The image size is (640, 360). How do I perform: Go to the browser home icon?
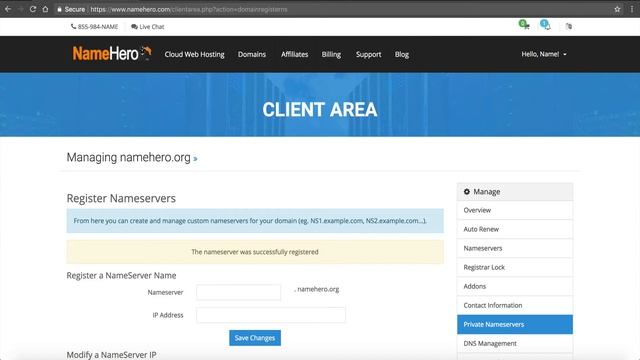coord(45,9)
